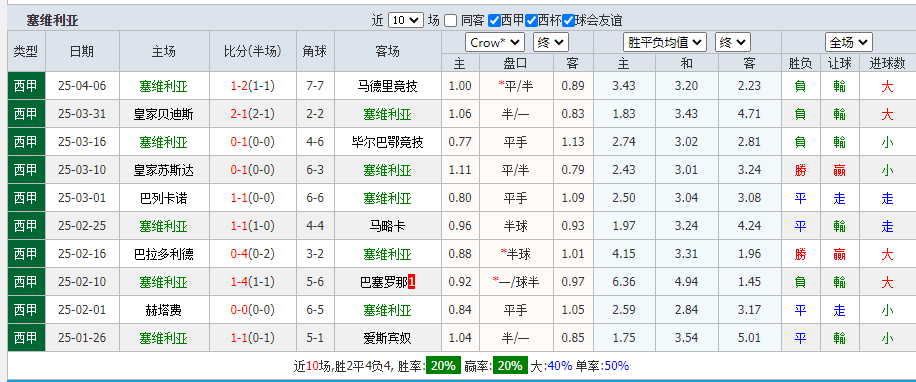The height and width of the screenshot is (382, 916).
Task: Click the 进球数 column header
Action: pos(887,63)
